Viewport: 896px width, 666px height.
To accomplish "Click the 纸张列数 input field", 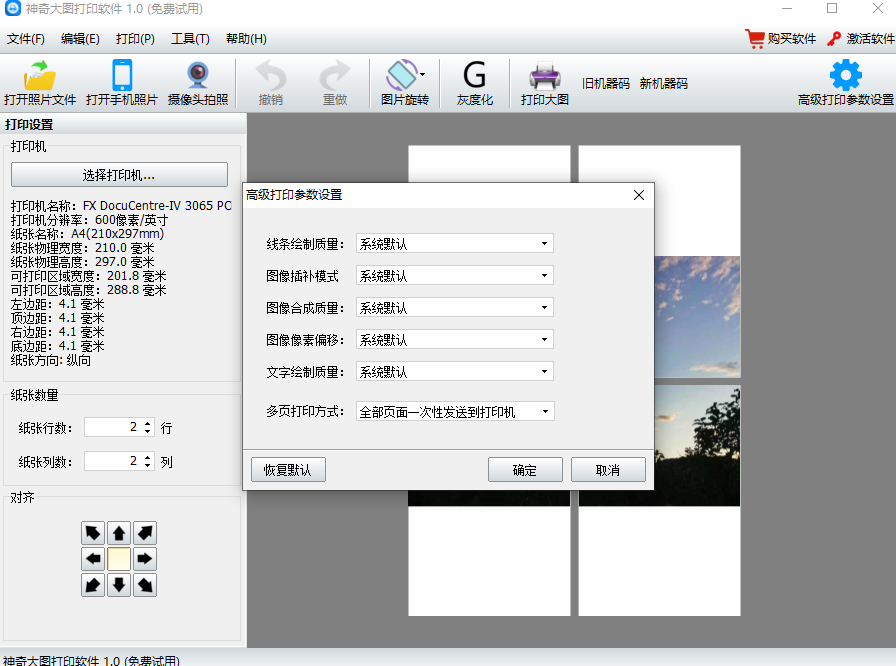I will coord(113,462).
